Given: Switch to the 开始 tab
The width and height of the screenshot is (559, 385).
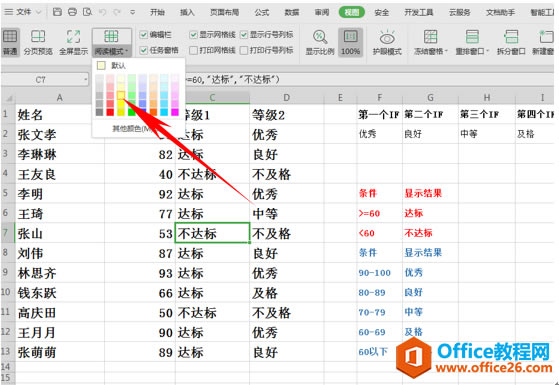Looking at the screenshot, I should (157, 12).
